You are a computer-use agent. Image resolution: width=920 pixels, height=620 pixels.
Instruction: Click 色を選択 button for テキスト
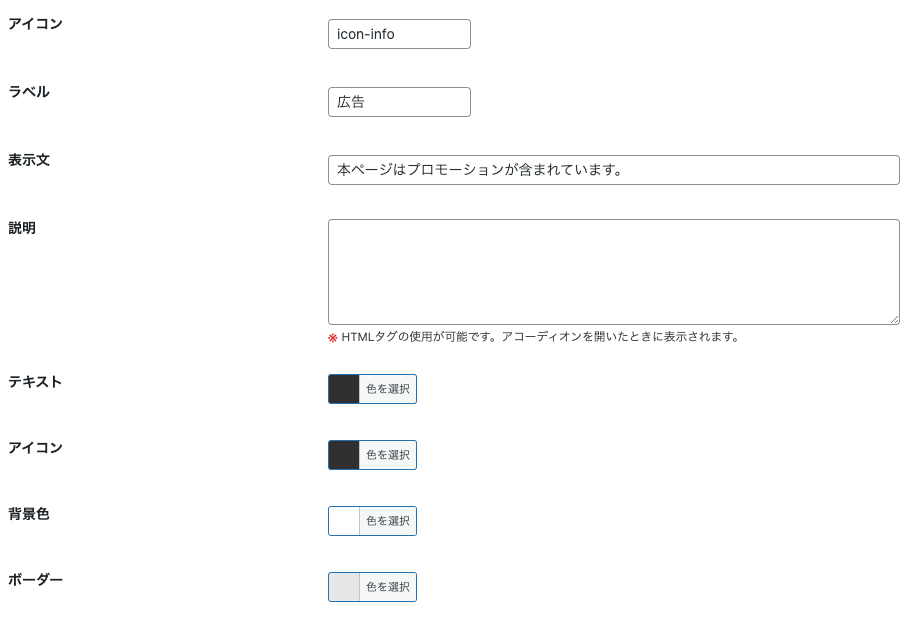coord(388,389)
